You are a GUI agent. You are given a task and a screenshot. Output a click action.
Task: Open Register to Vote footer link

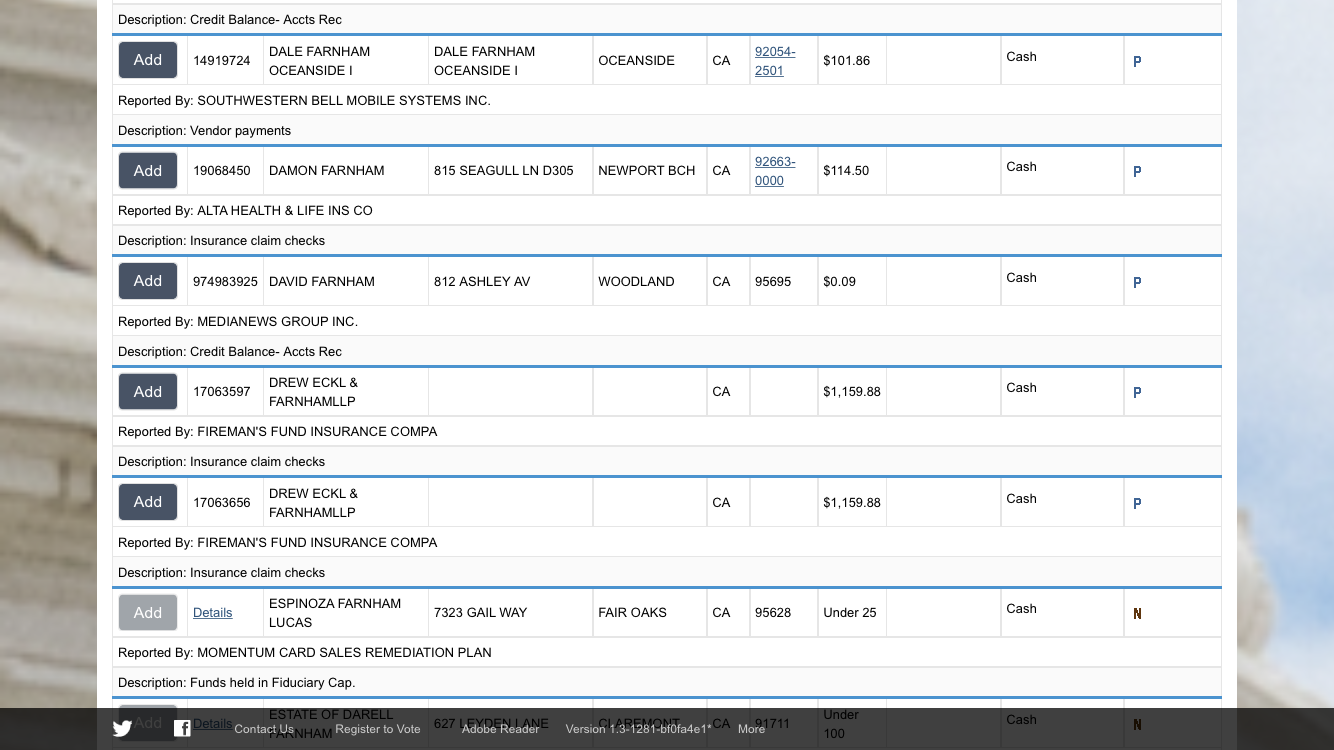click(378, 729)
